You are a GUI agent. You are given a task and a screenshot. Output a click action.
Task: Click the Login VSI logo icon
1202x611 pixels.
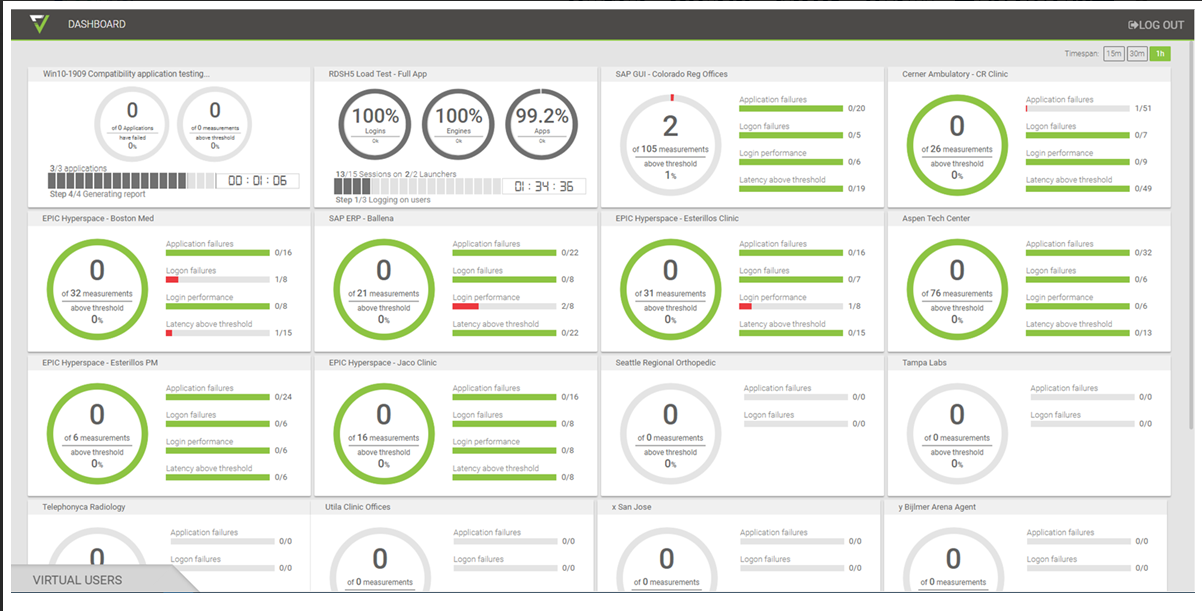39,24
